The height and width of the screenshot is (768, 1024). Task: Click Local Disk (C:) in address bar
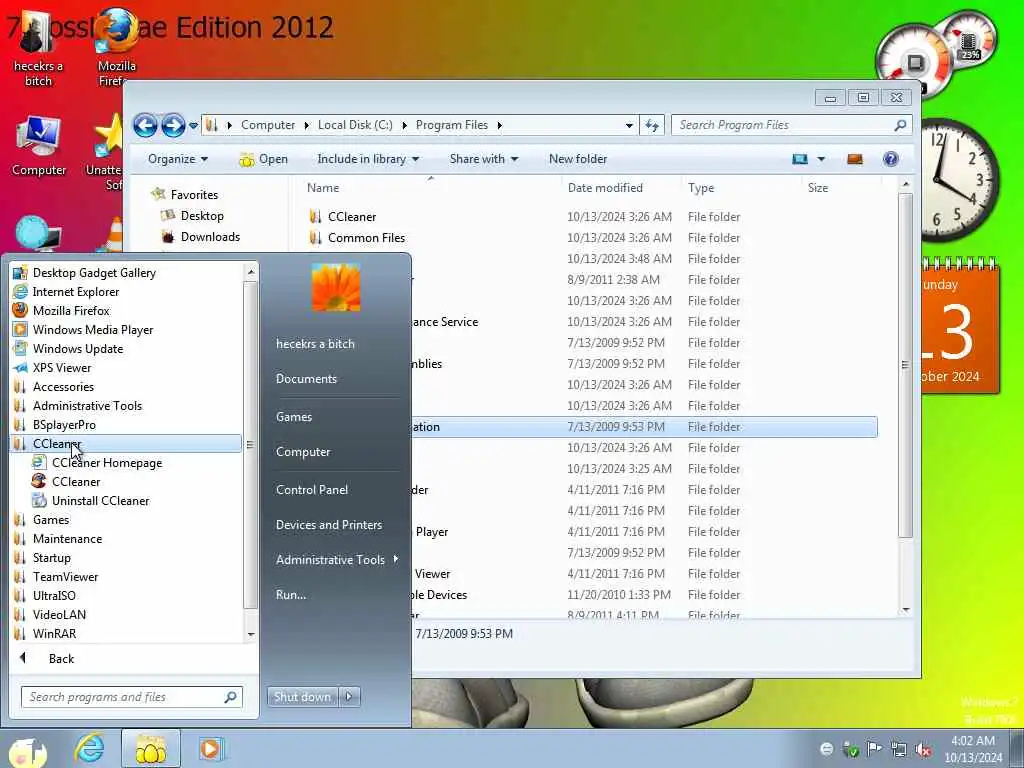355,125
